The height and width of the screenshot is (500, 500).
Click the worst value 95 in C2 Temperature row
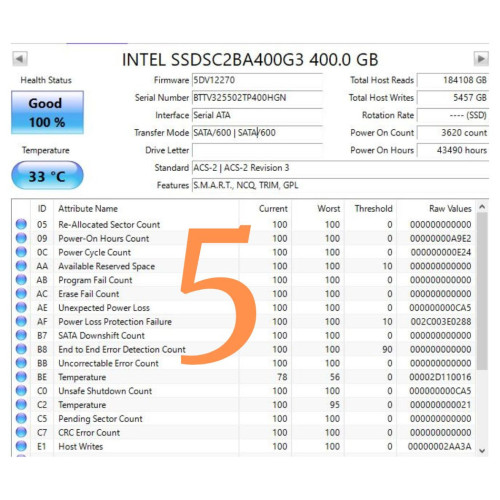334,405
